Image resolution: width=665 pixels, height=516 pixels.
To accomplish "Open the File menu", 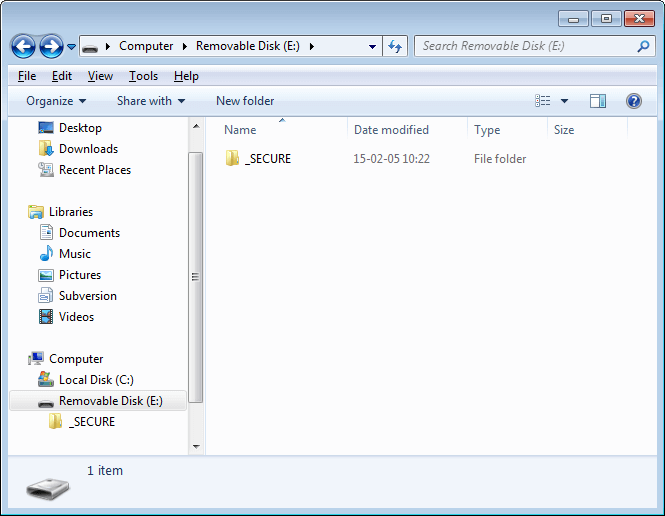I will tap(27, 76).
